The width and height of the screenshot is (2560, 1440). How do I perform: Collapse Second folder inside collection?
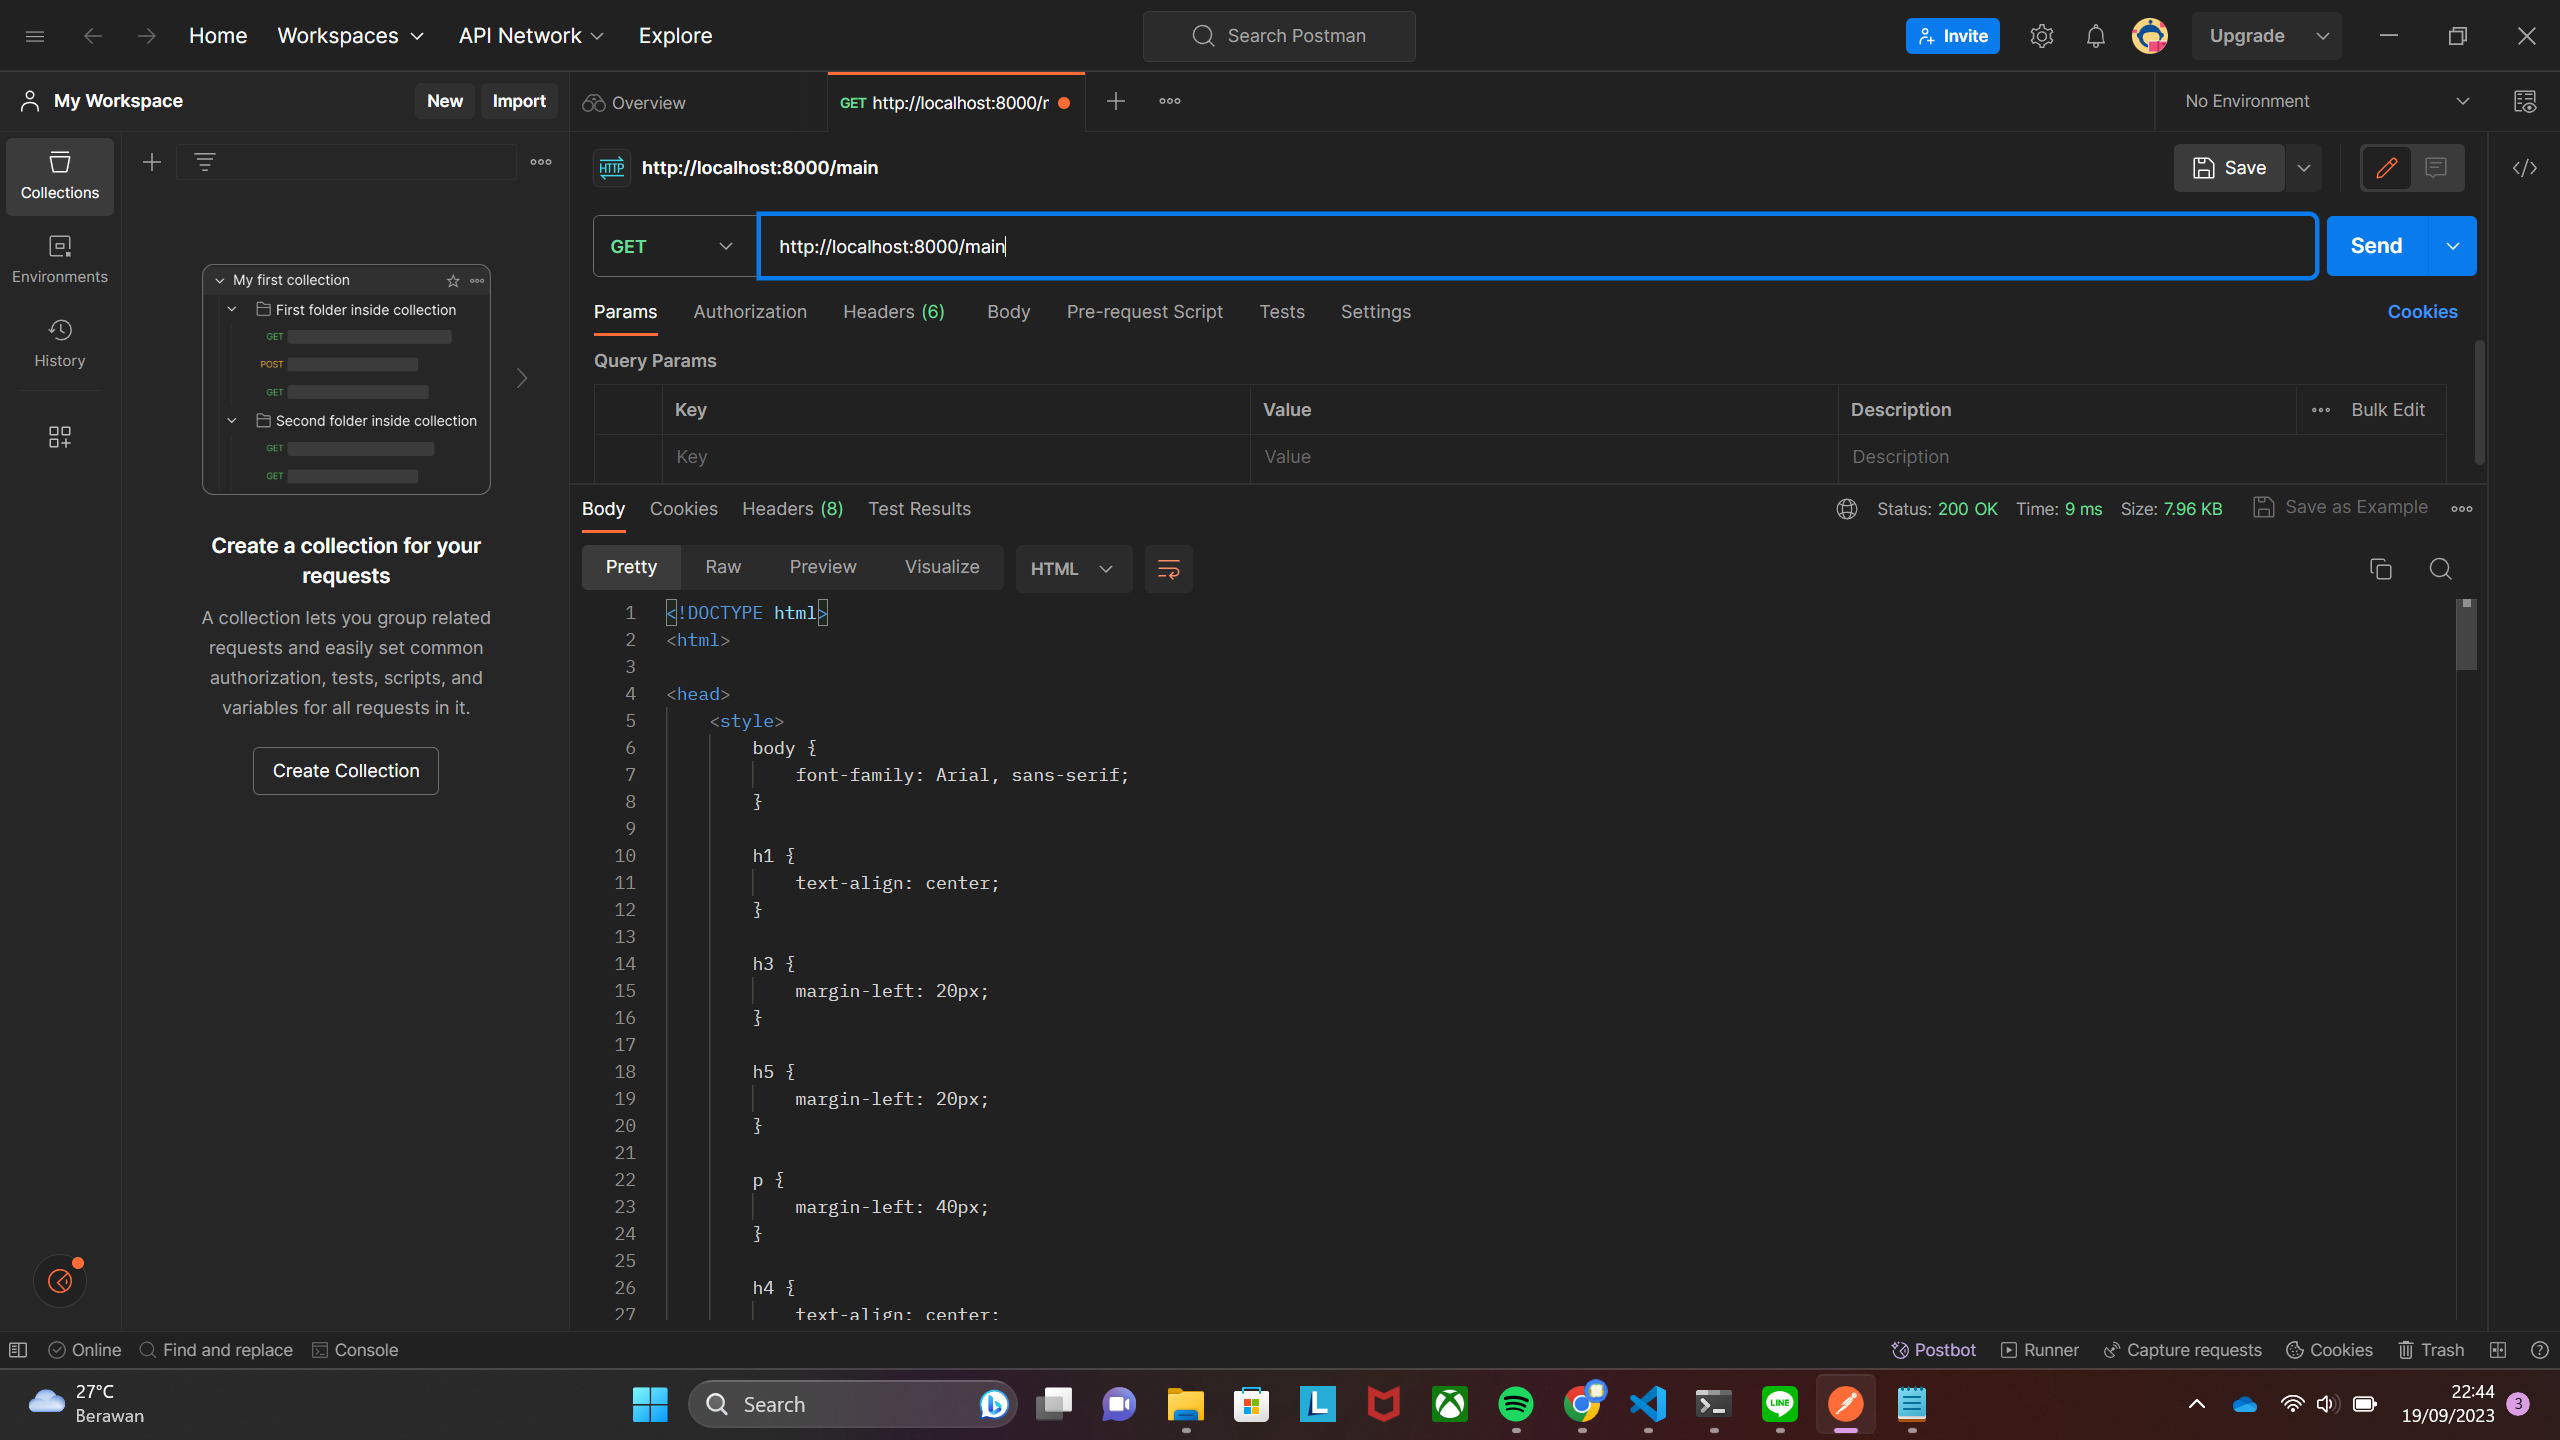[232, 420]
